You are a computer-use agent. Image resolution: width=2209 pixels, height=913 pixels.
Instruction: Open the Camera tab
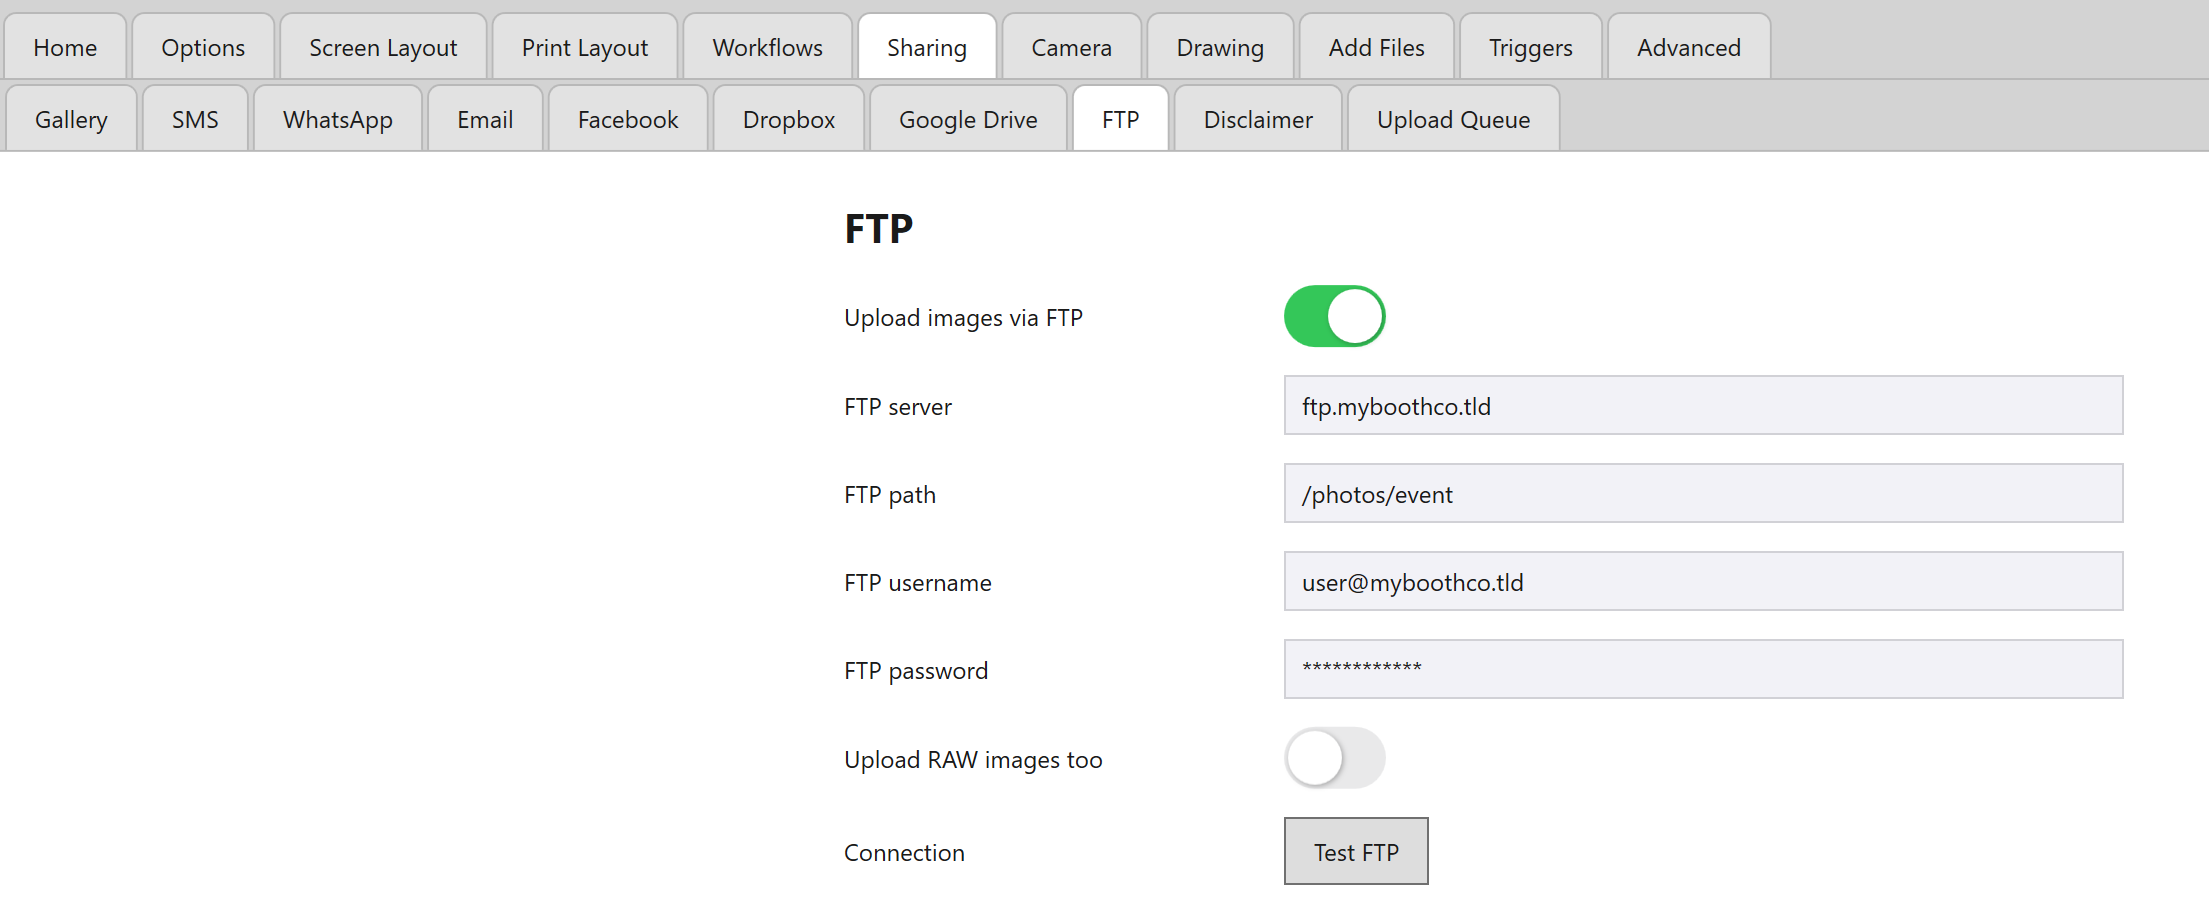click(1072, 47)
